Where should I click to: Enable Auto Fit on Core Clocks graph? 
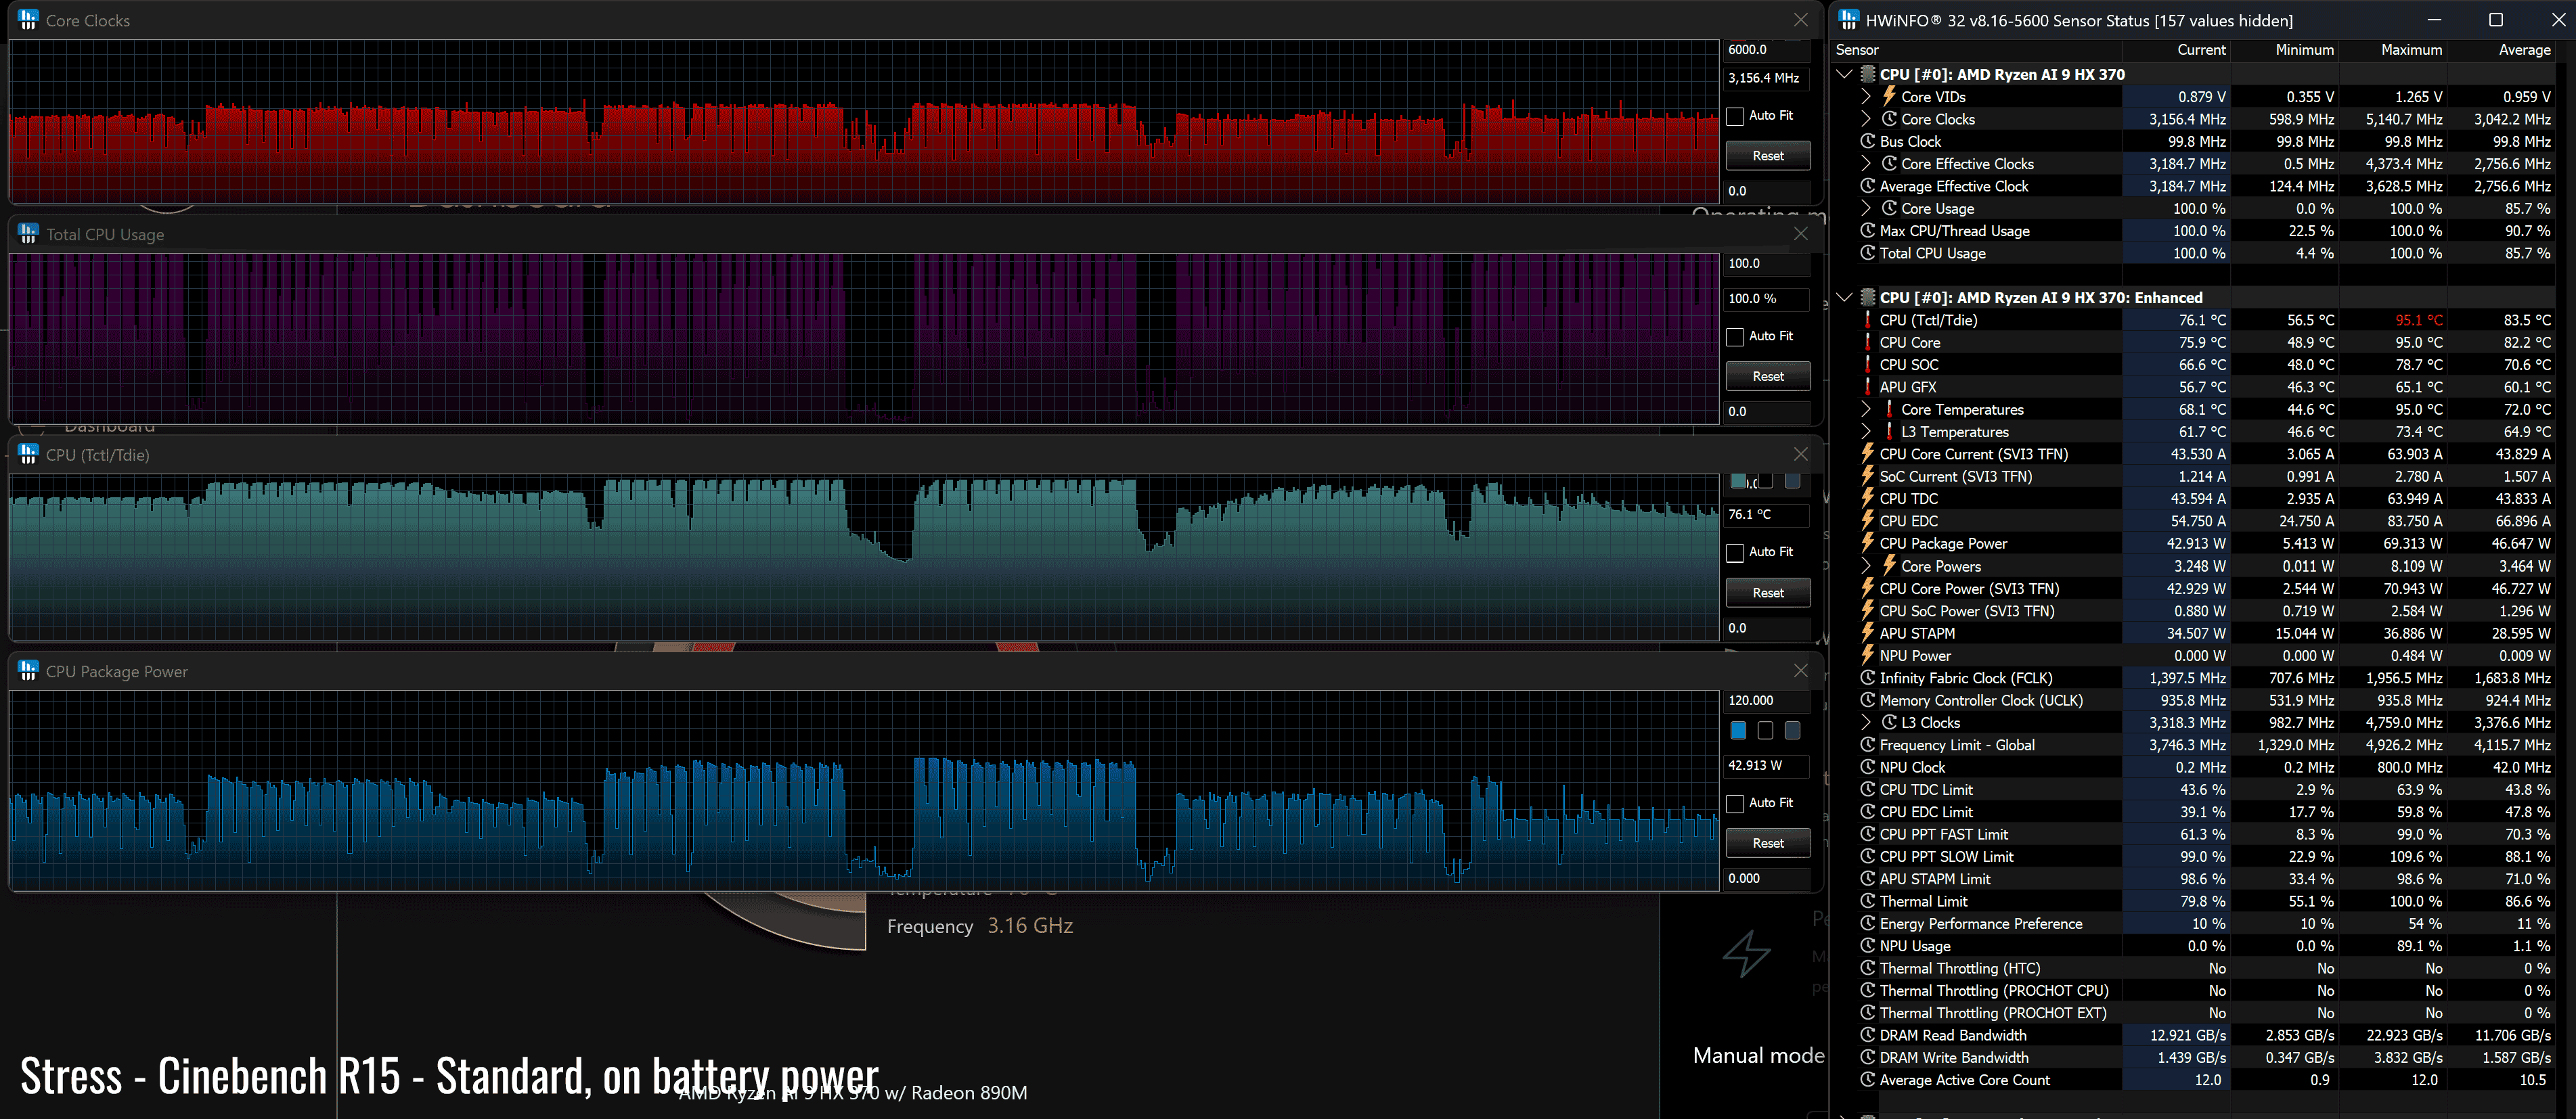[1736, 116]
